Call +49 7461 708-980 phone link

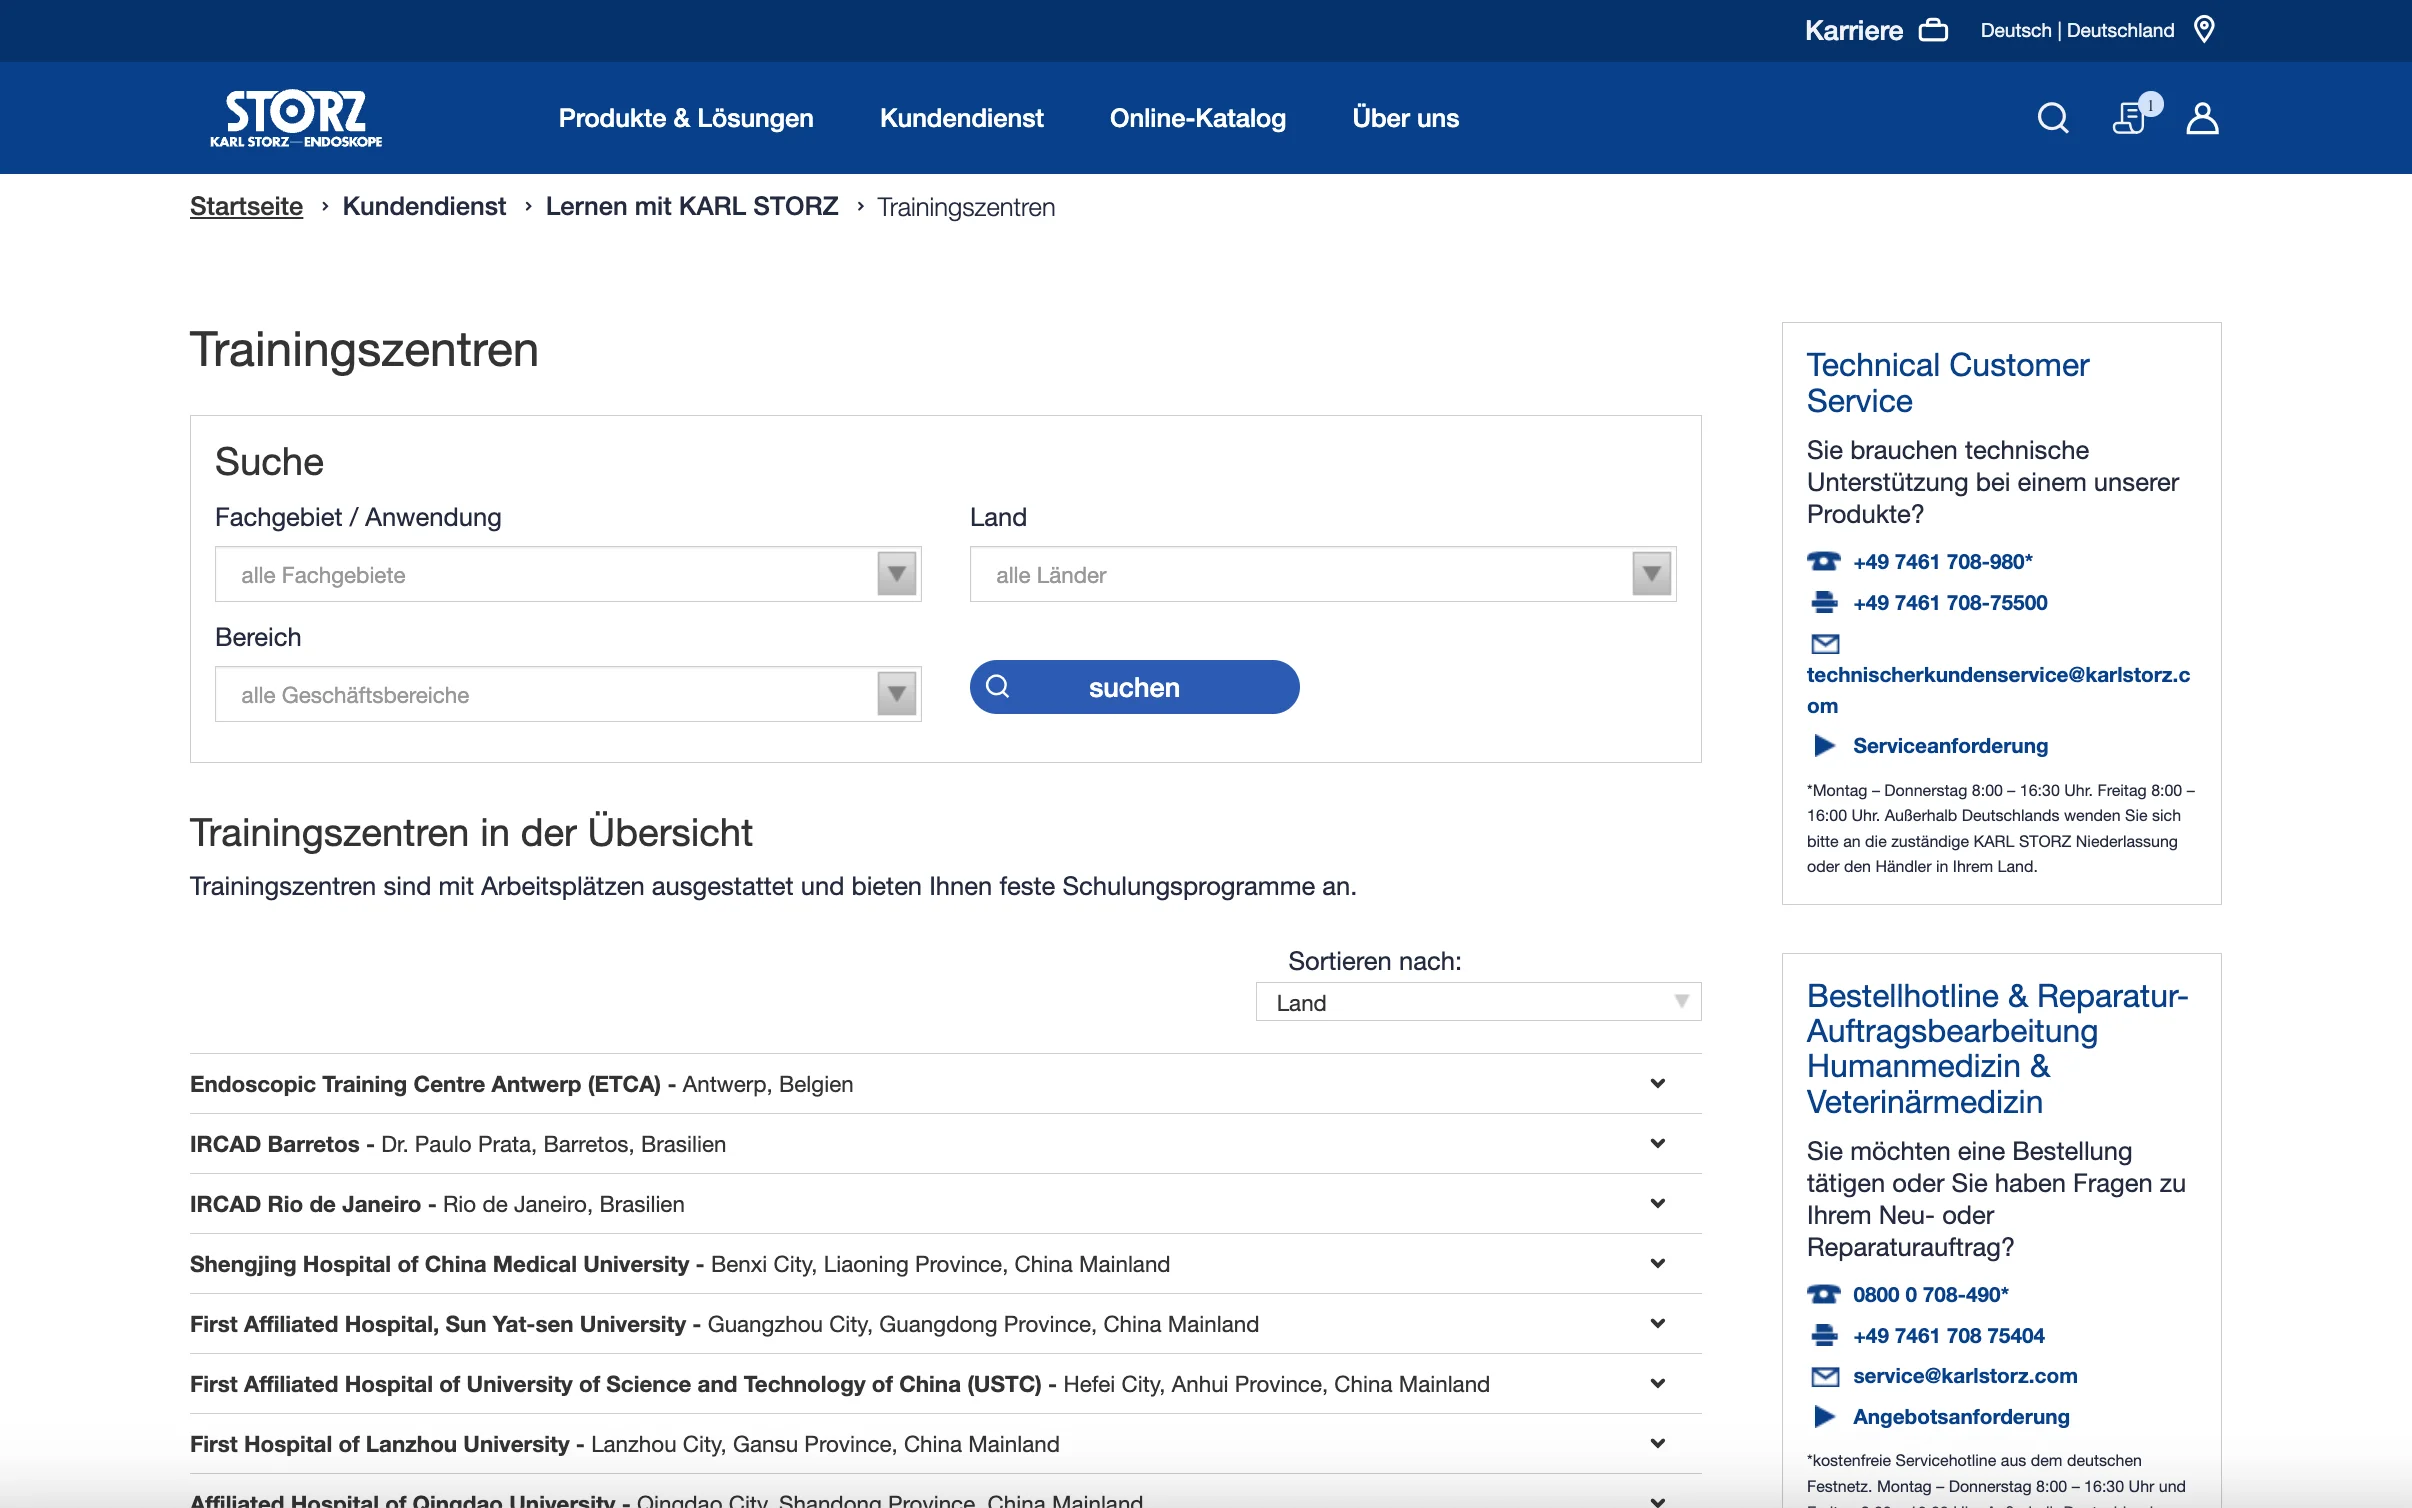(1942, 561)
